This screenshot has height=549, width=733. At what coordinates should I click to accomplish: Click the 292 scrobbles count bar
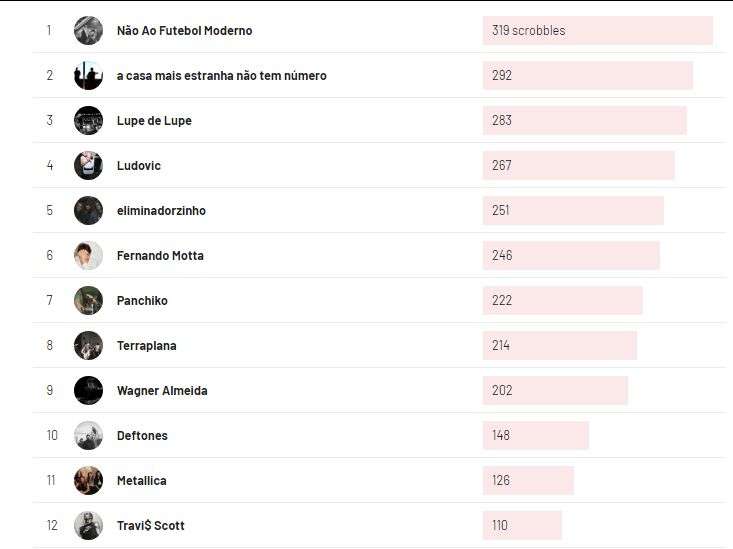click(587, 76)
